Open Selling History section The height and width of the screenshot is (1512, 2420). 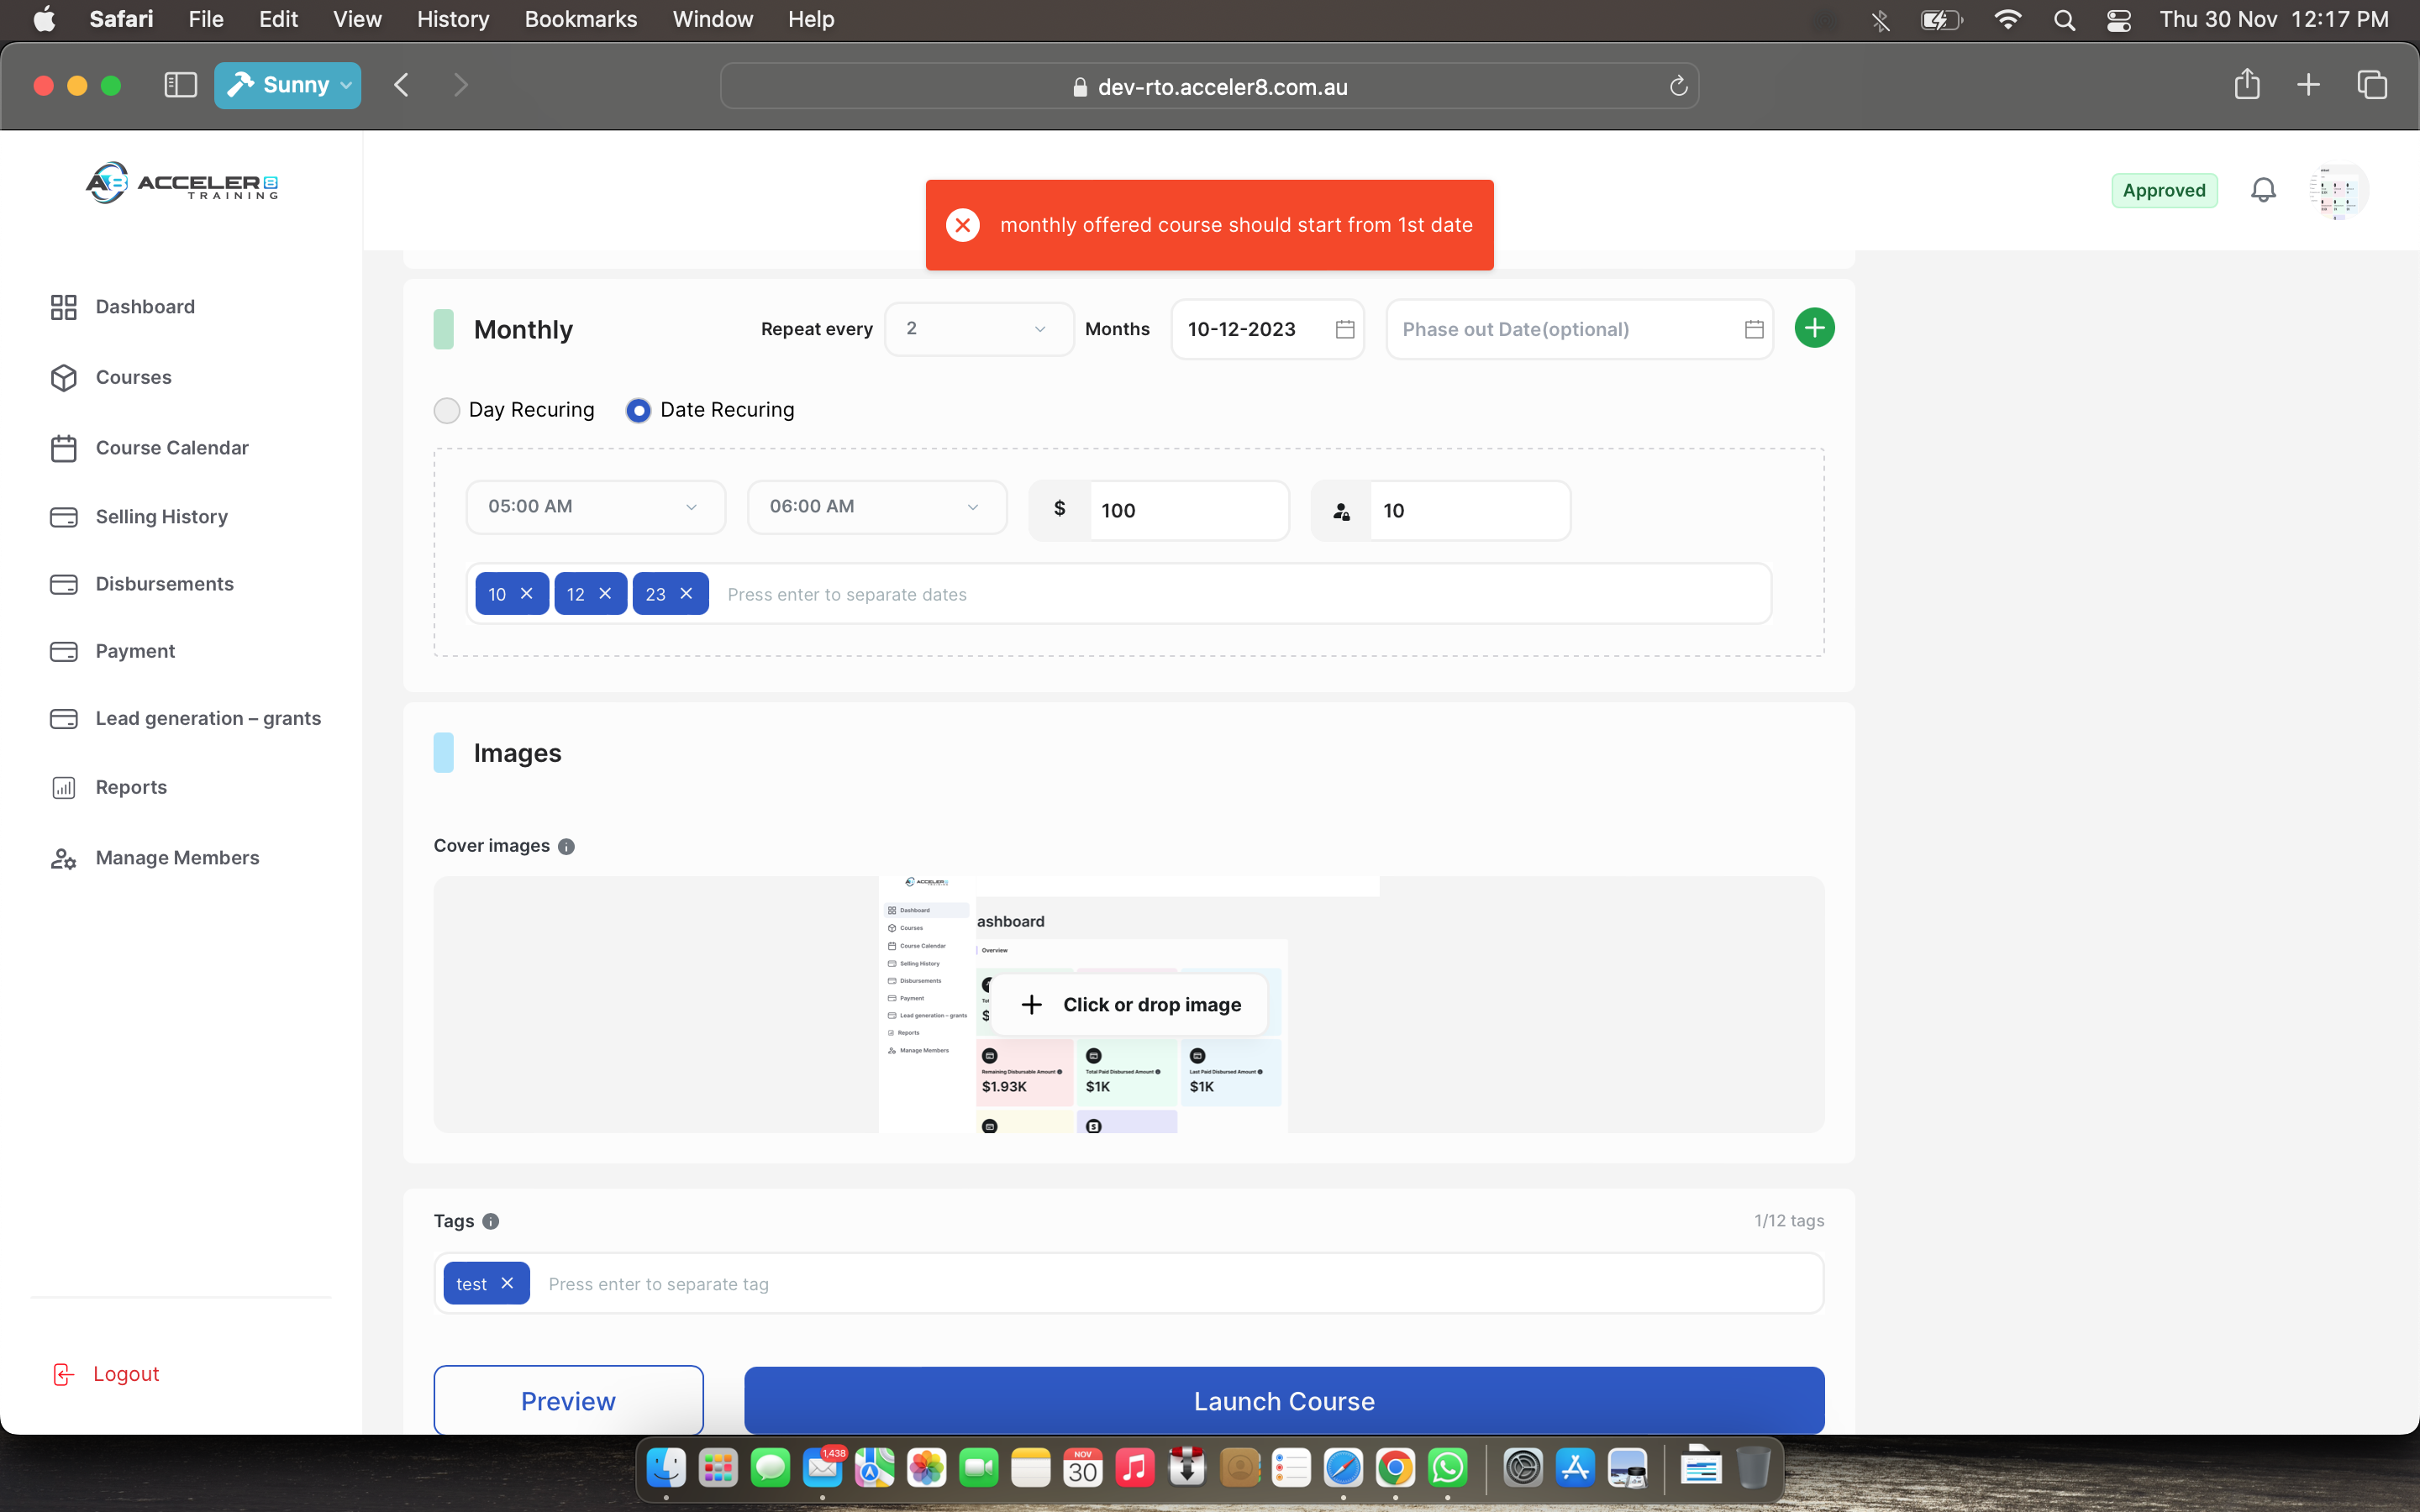pyautogui.click(x=139, y=516)
